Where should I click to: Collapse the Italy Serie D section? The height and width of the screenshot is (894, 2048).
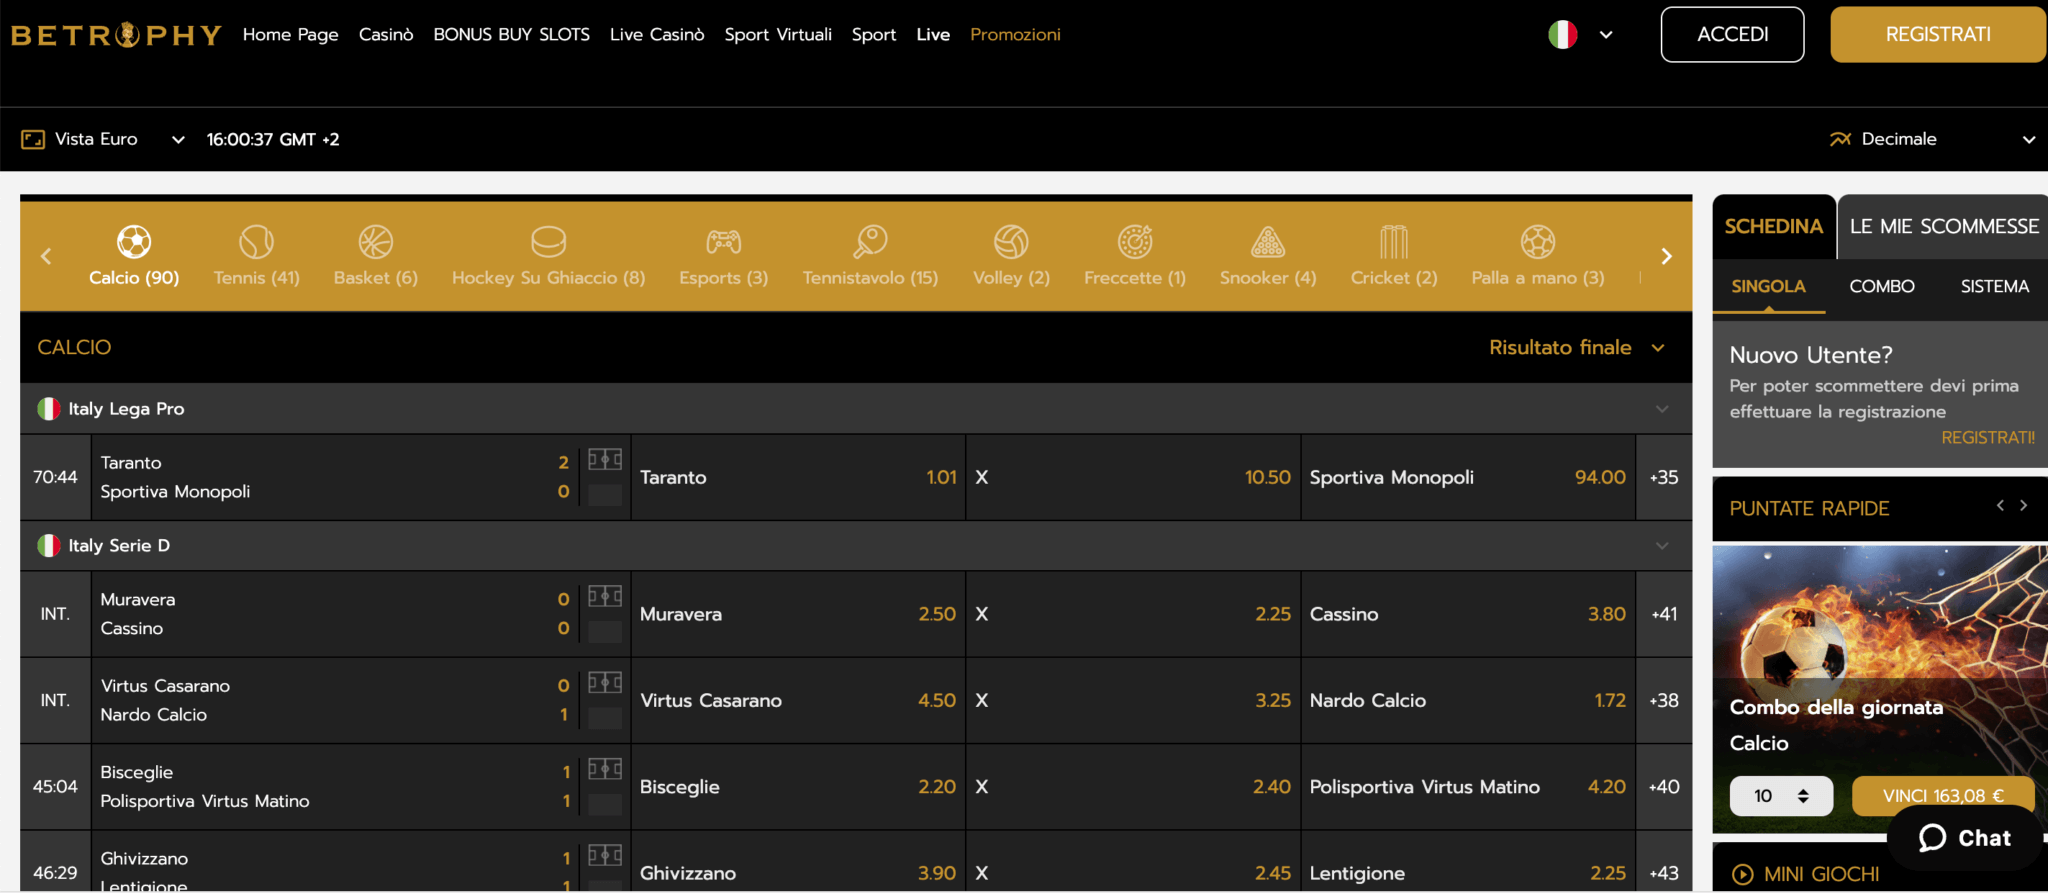click(1662, 545)
